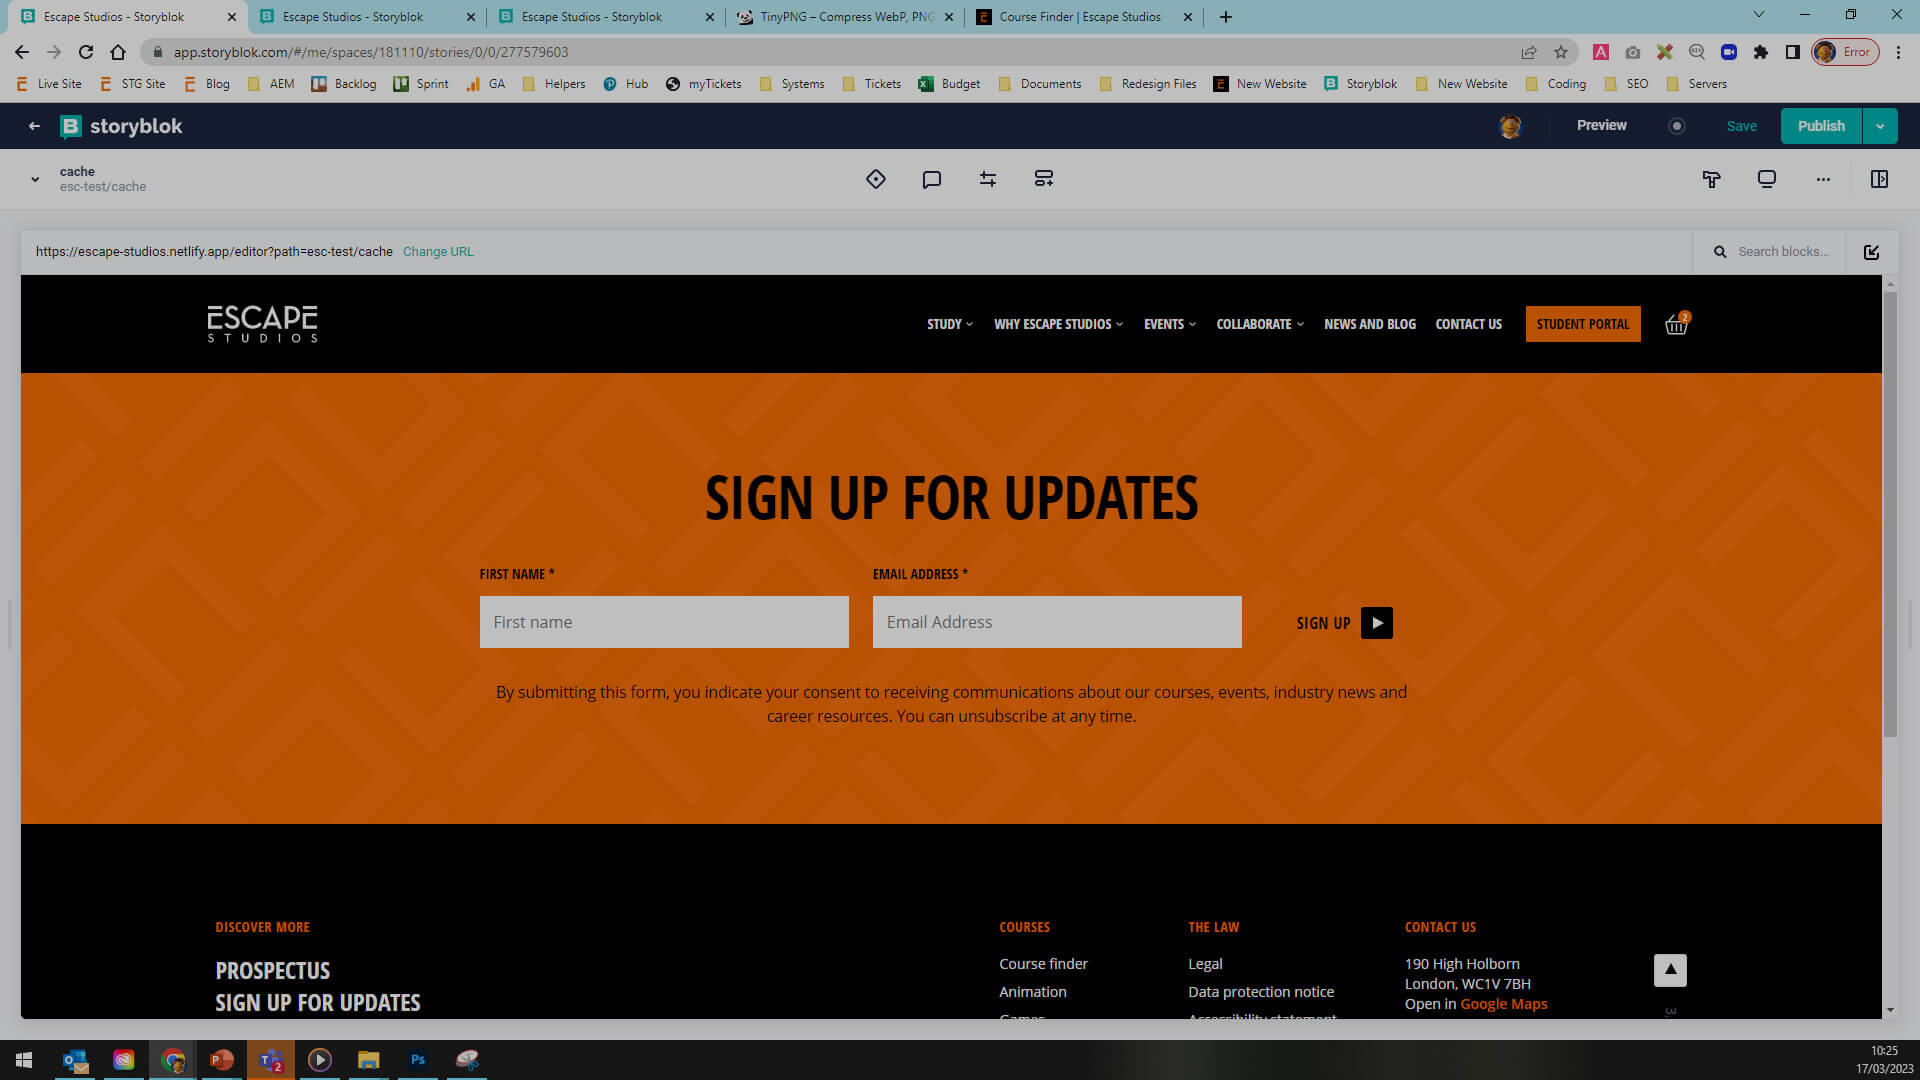Open the Storyblok bookmark folder
The height and width of the screenshot is (1080, 1920).
[1361, 84]
